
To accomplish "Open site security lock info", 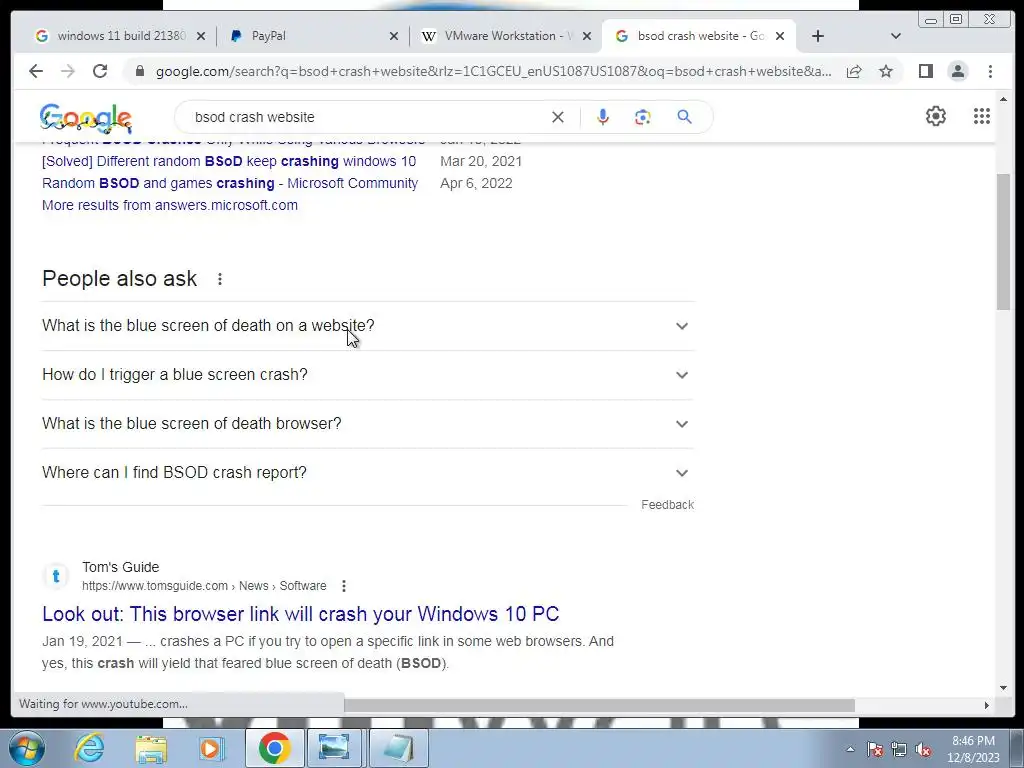I will tap(139, 71).
